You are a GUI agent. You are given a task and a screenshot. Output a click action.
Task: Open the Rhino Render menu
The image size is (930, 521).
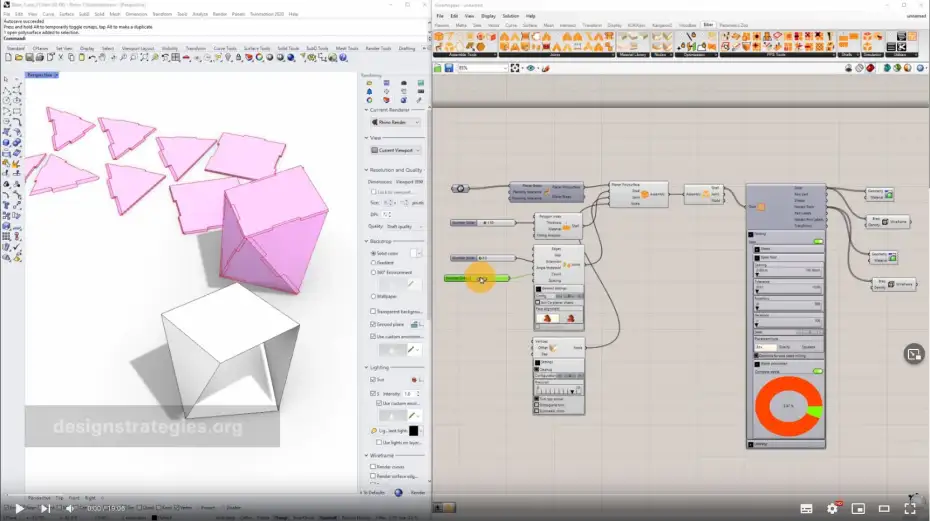(219, 14)
